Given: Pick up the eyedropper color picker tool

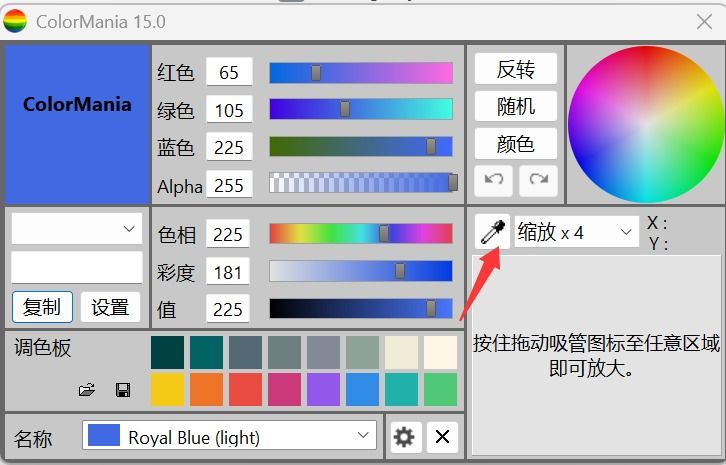Looking at the screenshot, I should click(492, 231).
